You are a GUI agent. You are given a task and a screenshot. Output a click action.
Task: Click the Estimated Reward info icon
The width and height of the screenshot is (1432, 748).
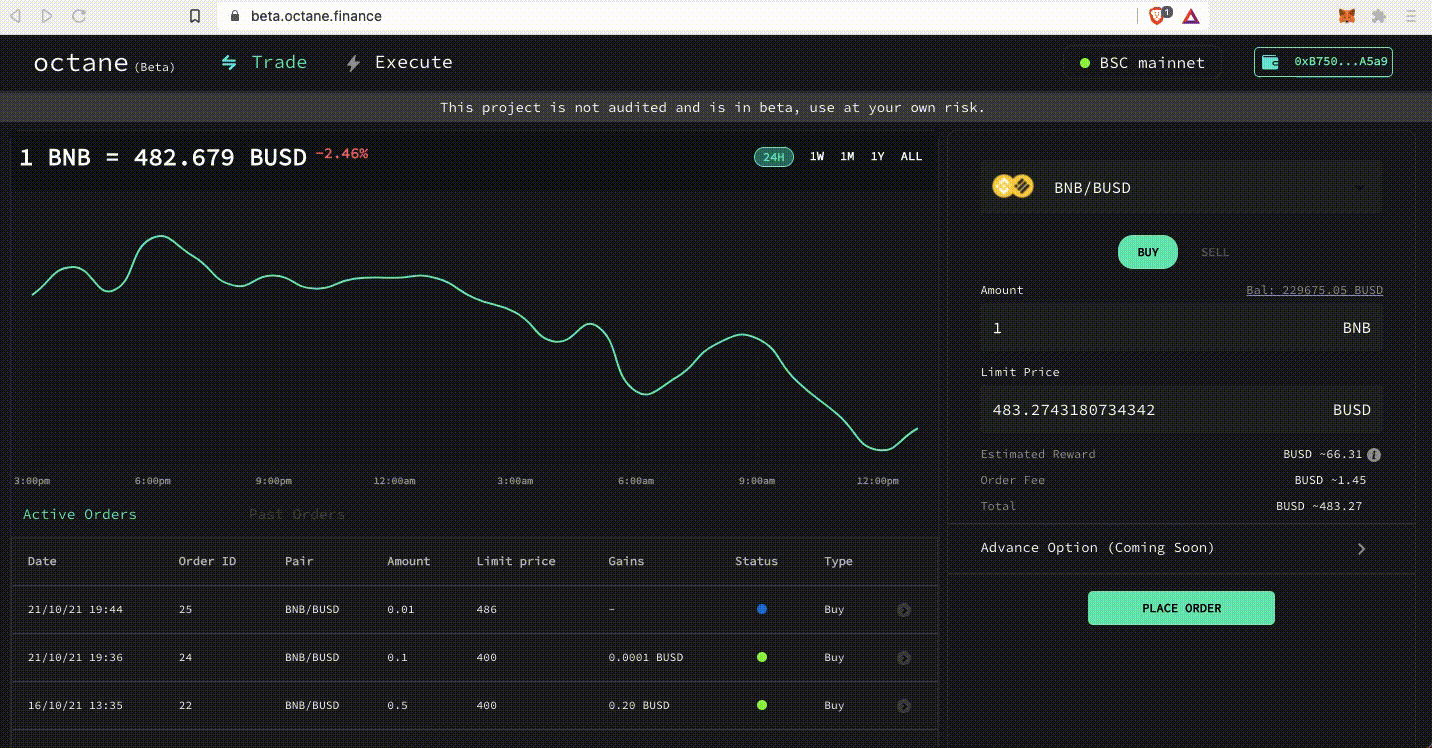pos(1374,454)
